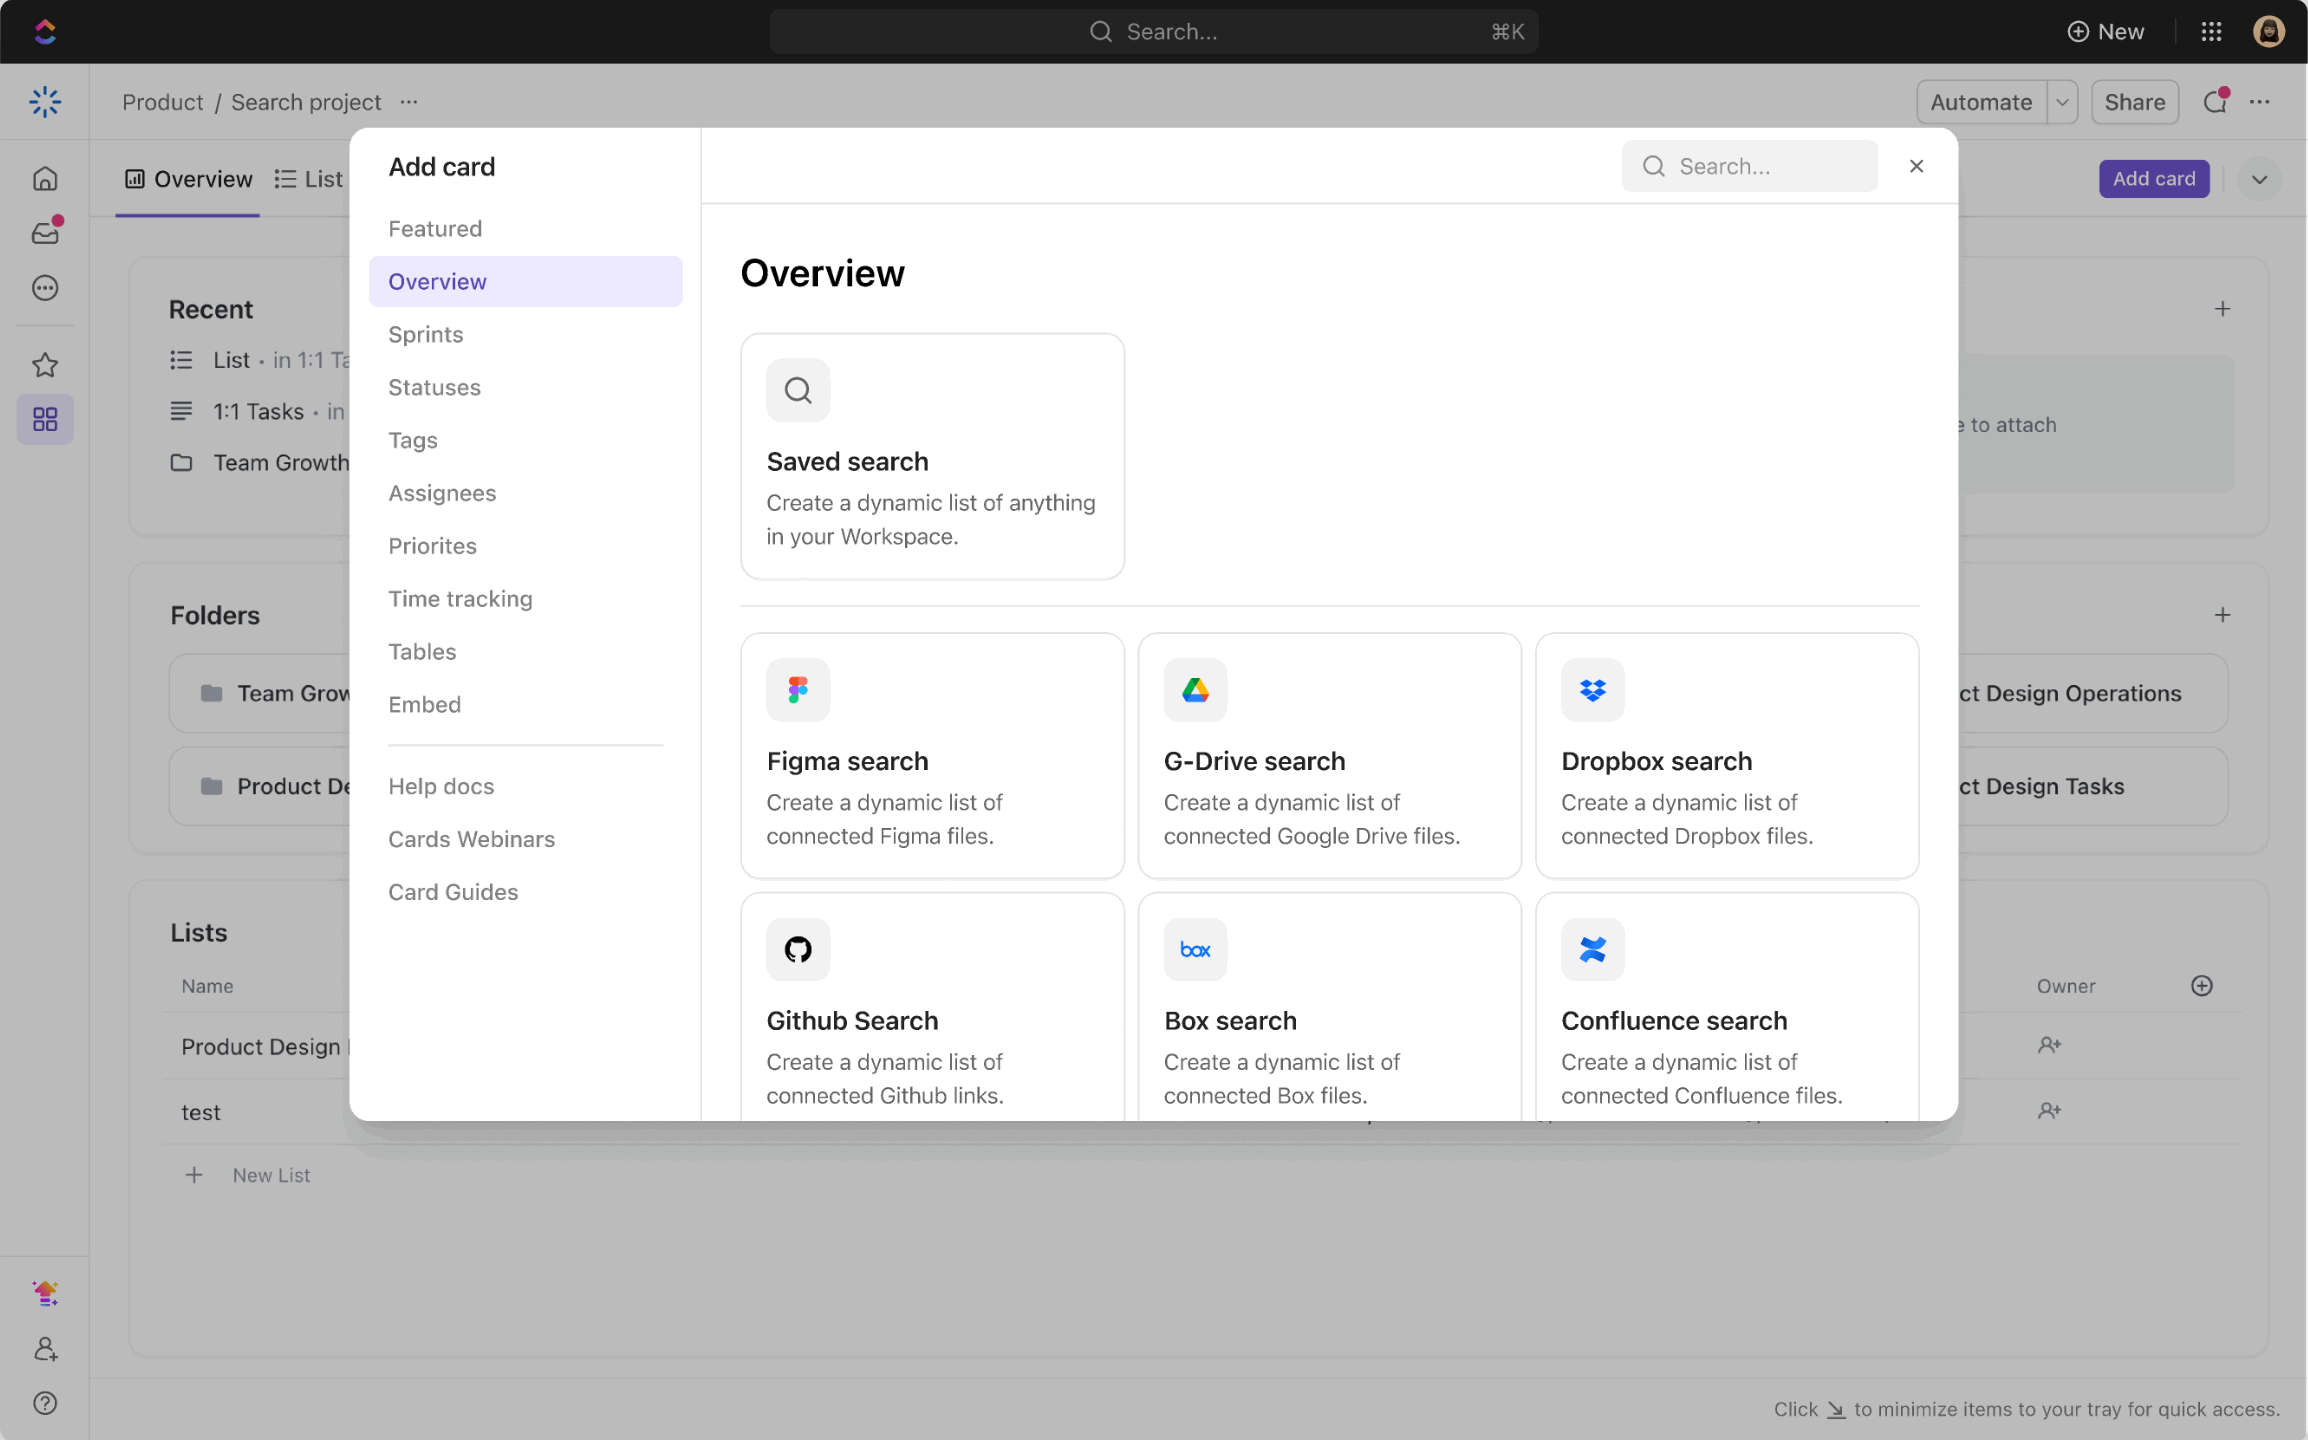Click the Tags filter option
Viewport: 2308px width, 1440px height.
(411, 440)
